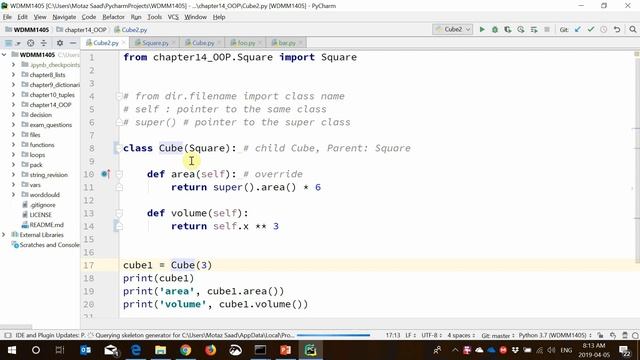Viewport: 640px width, 360px height.
Task: Open the LF line separator selector
Action: point(410,335)
